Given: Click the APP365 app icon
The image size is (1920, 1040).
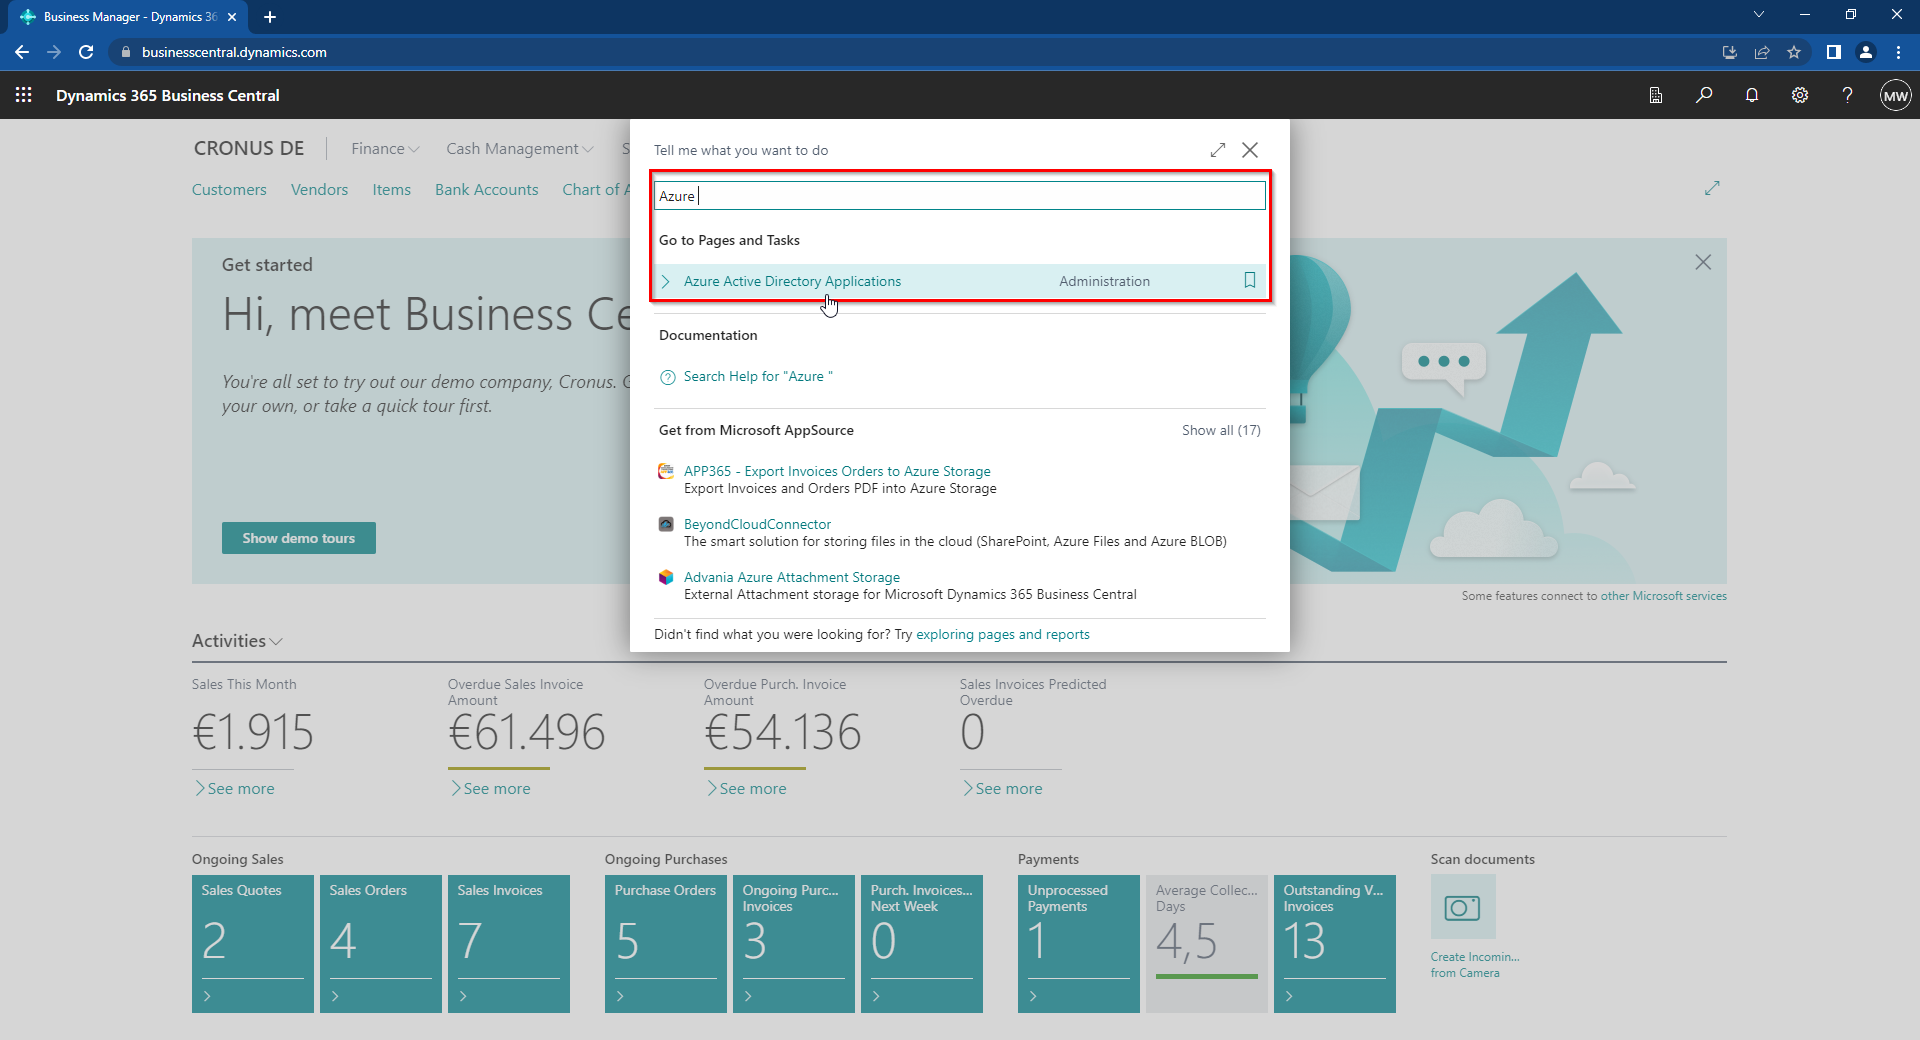Looking at the screenshot, I should (666, 471).
